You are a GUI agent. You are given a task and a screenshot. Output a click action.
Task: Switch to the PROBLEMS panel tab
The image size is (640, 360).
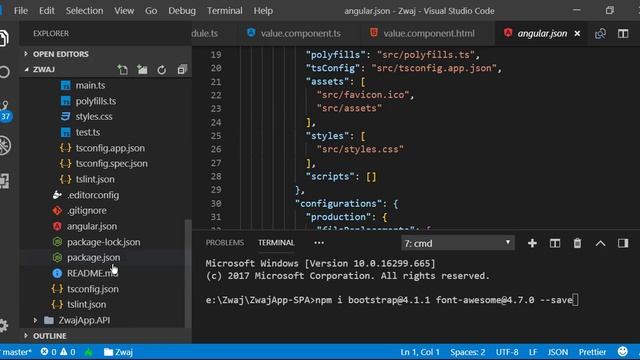[x=224, y=243]
